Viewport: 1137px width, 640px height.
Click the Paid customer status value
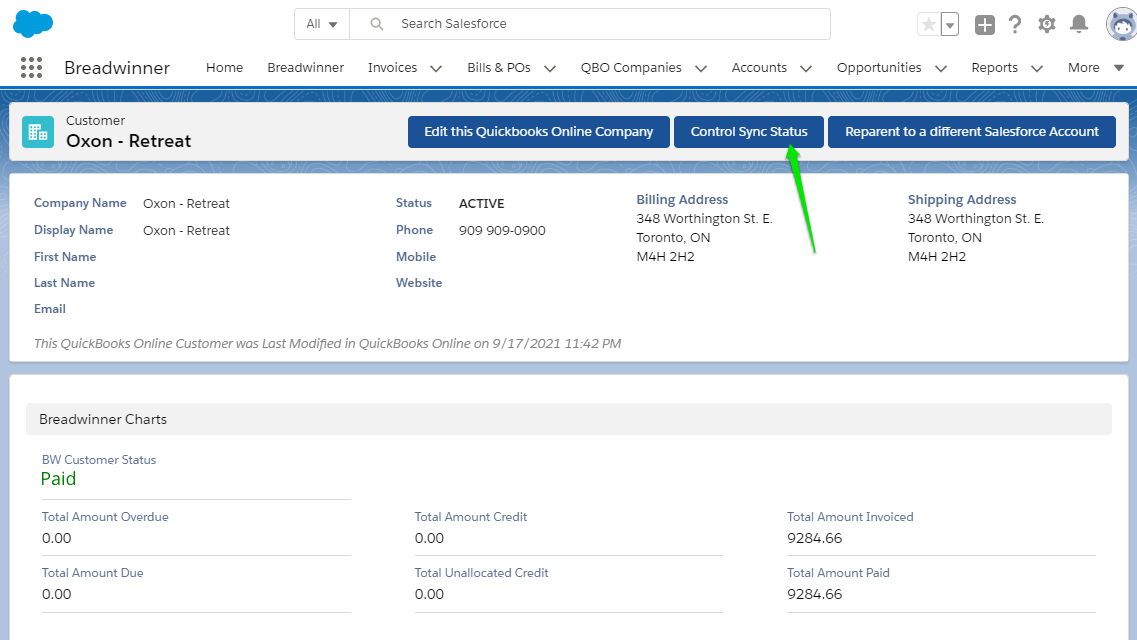tap(58, 478)
